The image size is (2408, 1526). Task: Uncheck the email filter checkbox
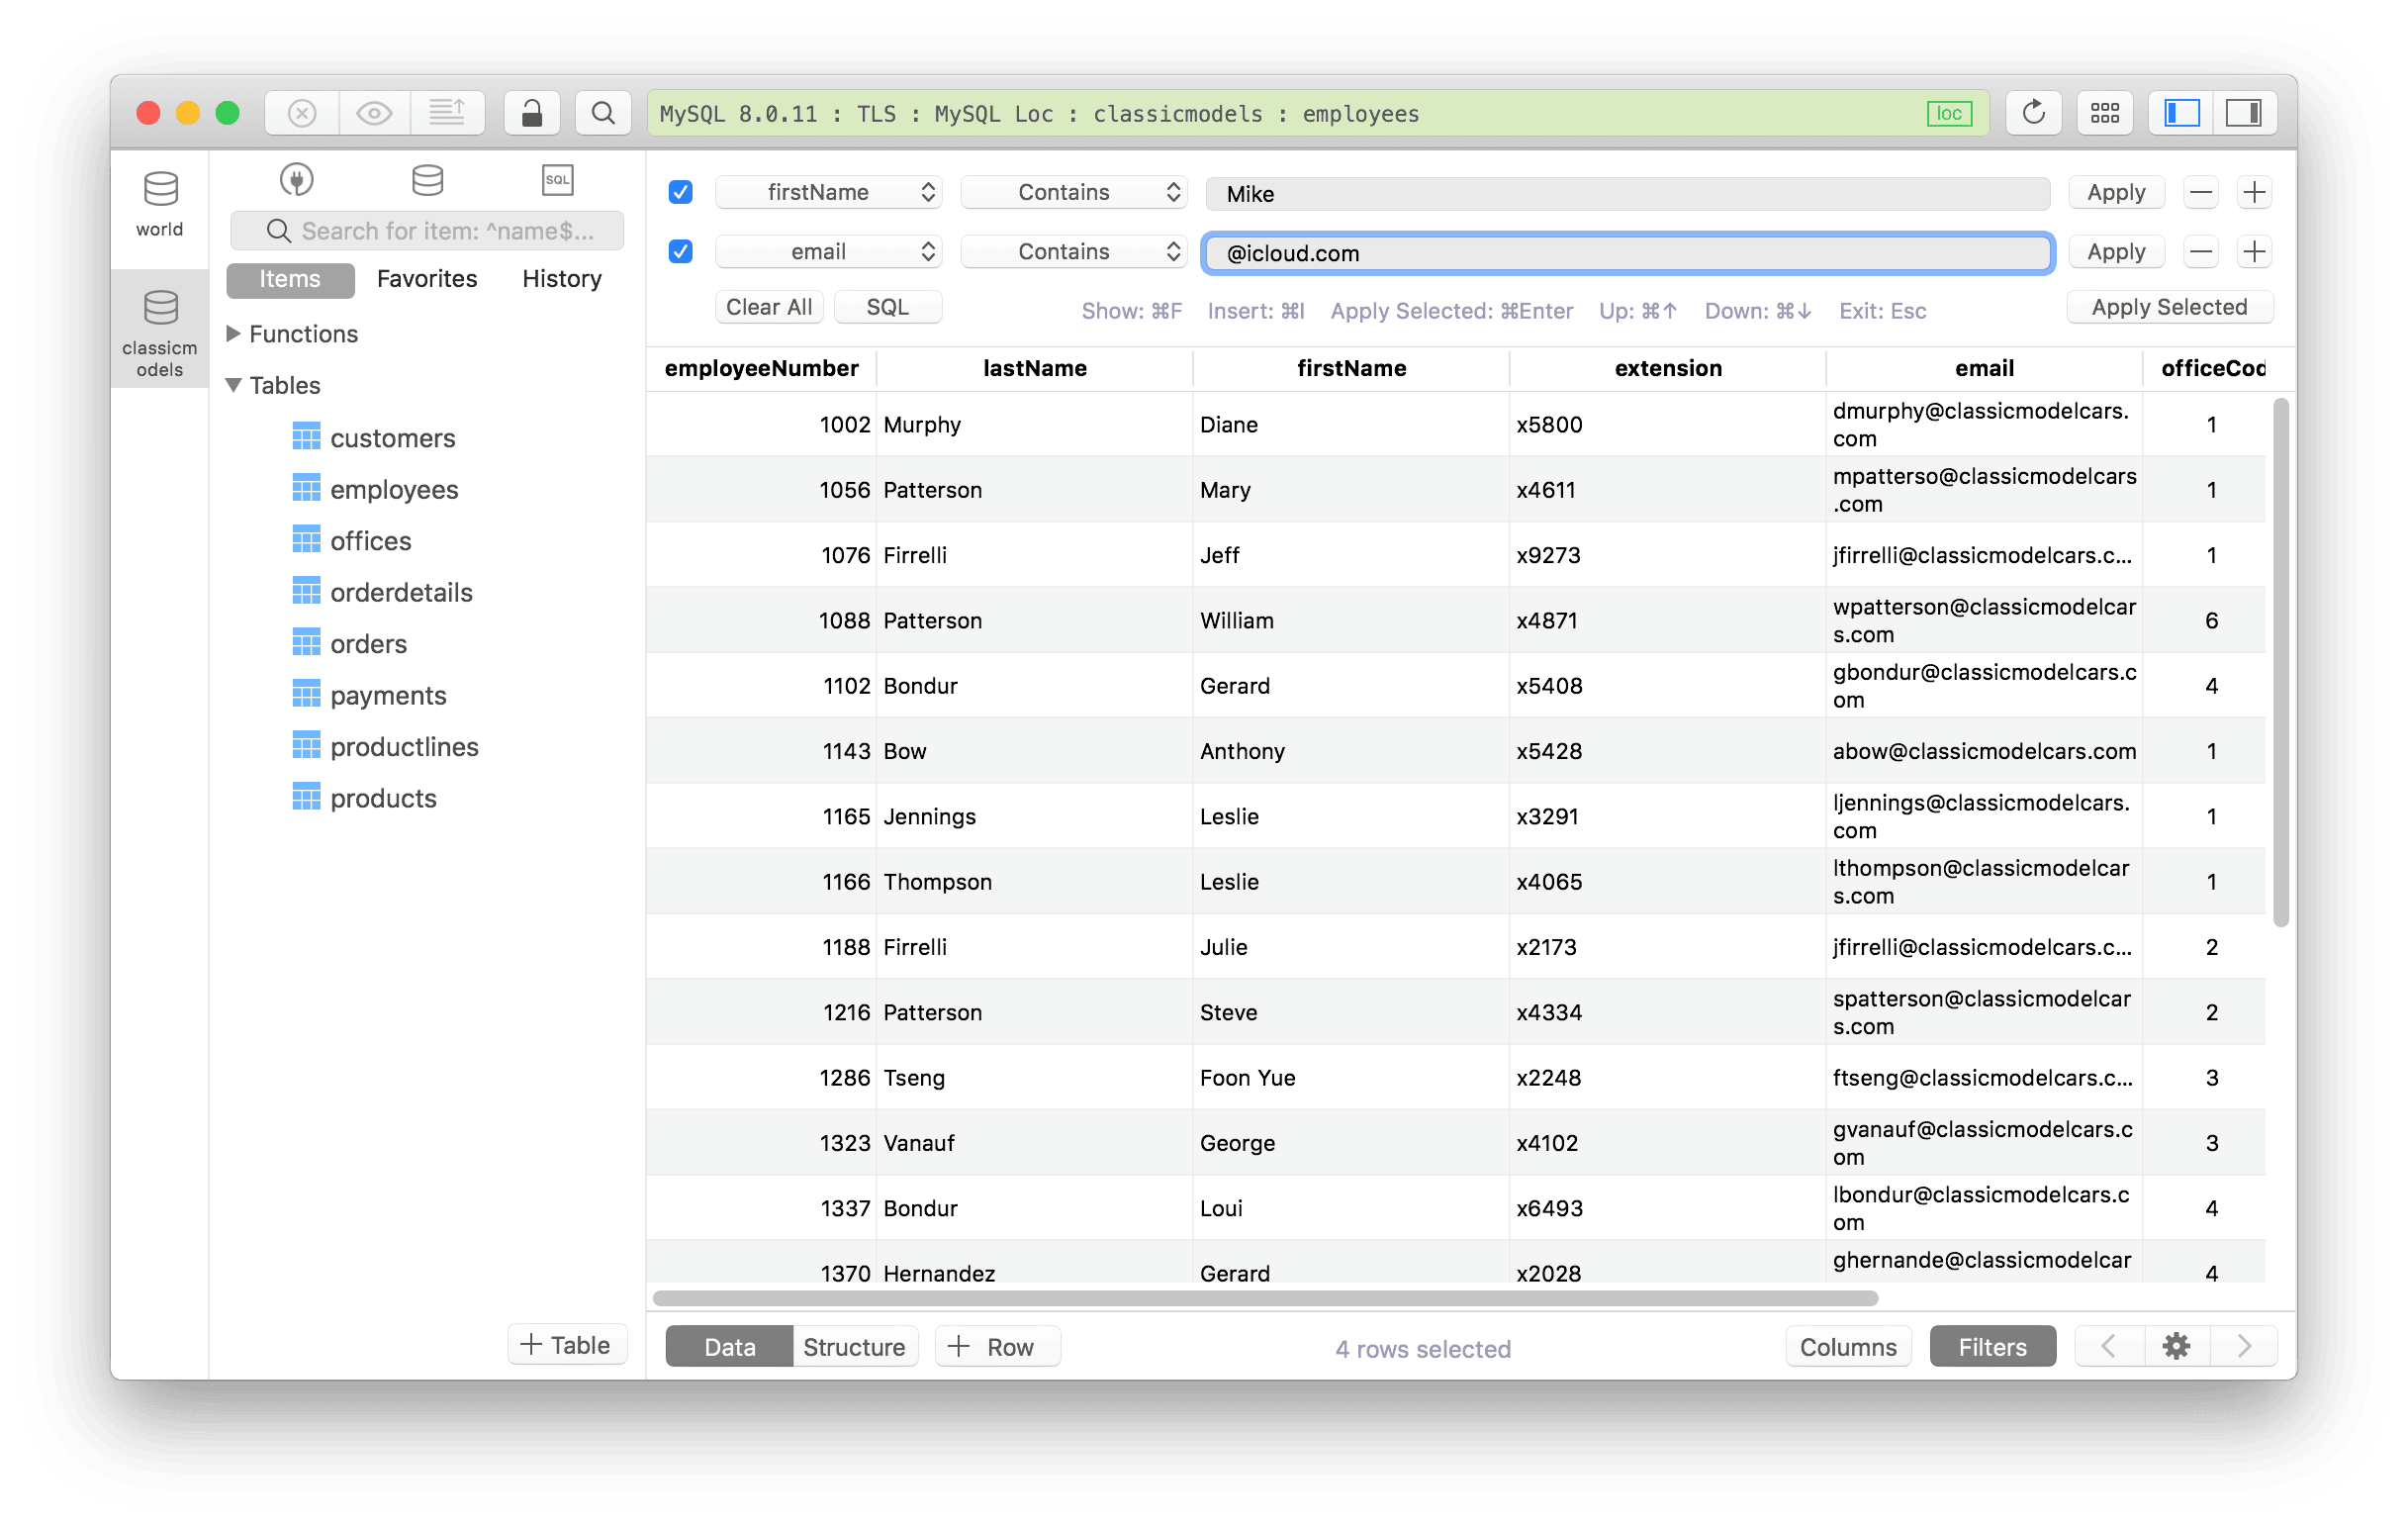(681, 251)
